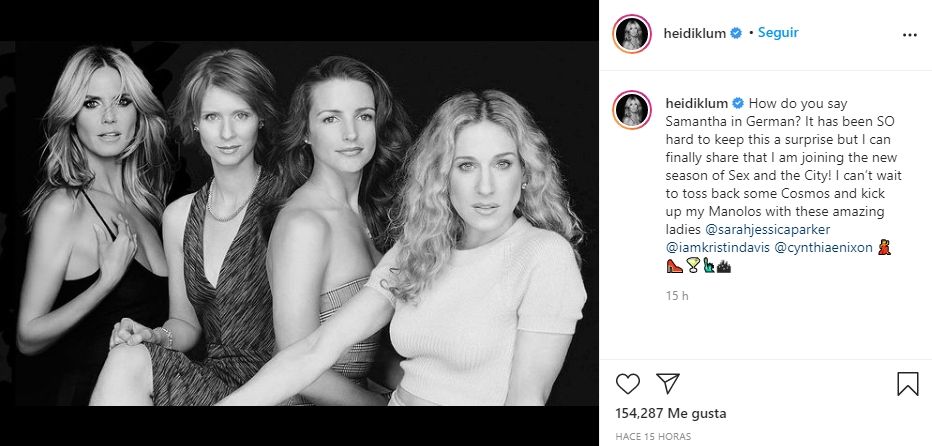Open the three-dots more options menu
The width and height of the screenshot is (932, 446).
[x=909, y=34]
